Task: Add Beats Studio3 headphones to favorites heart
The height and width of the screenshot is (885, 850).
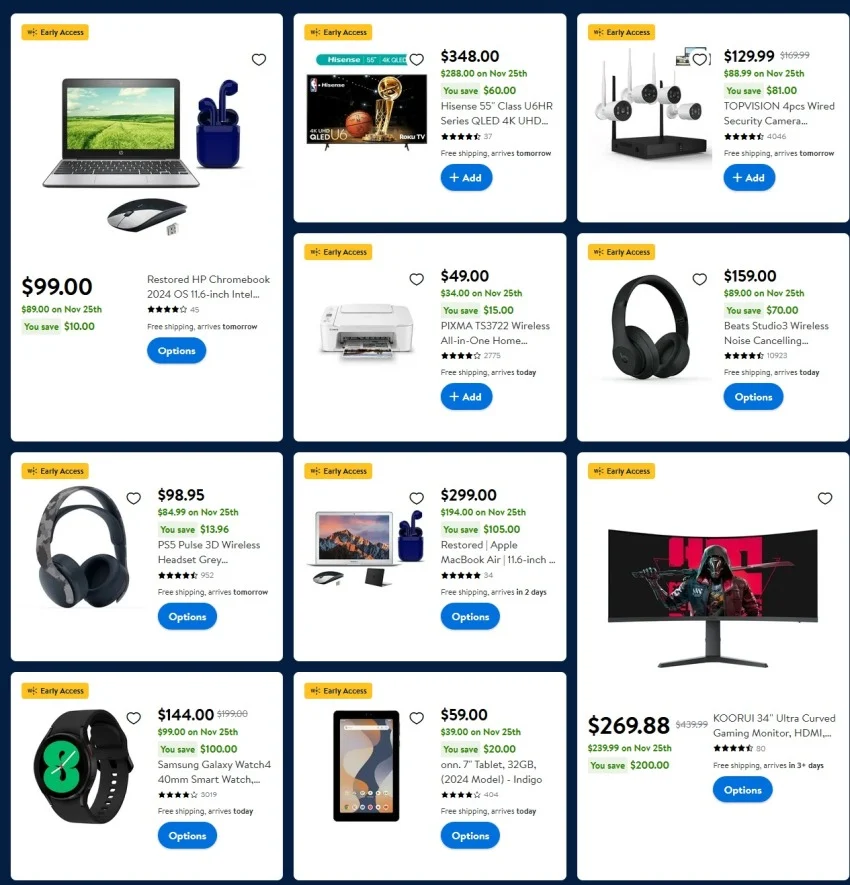Action: coord(699,279)
